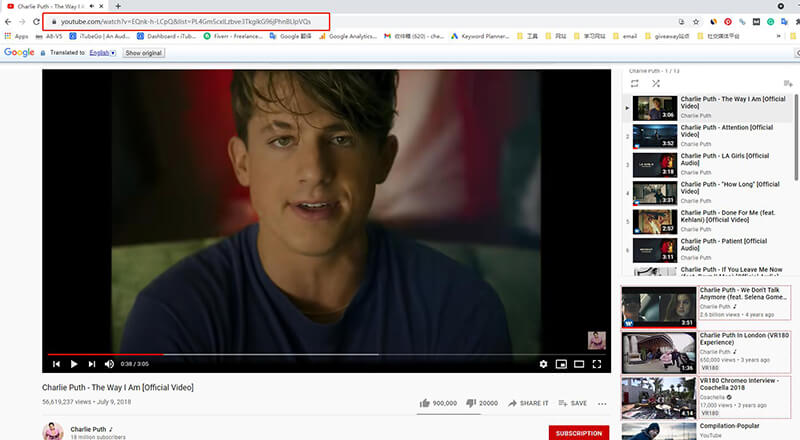The height and width of the screenshot is (440, 800).
Task: Open the Dashboard - iTub bookmark
Action: 166,36
